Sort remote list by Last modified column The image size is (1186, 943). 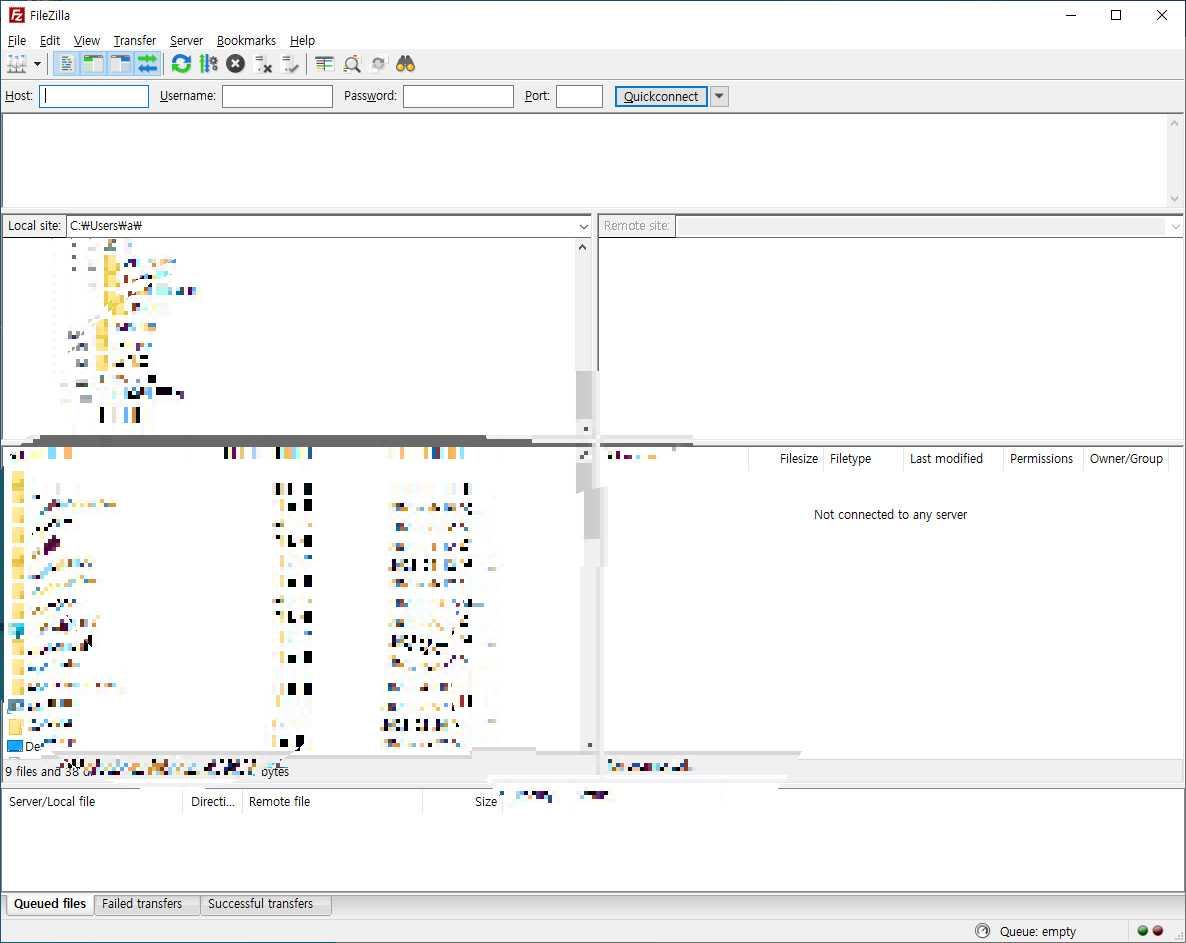[952, 459]
